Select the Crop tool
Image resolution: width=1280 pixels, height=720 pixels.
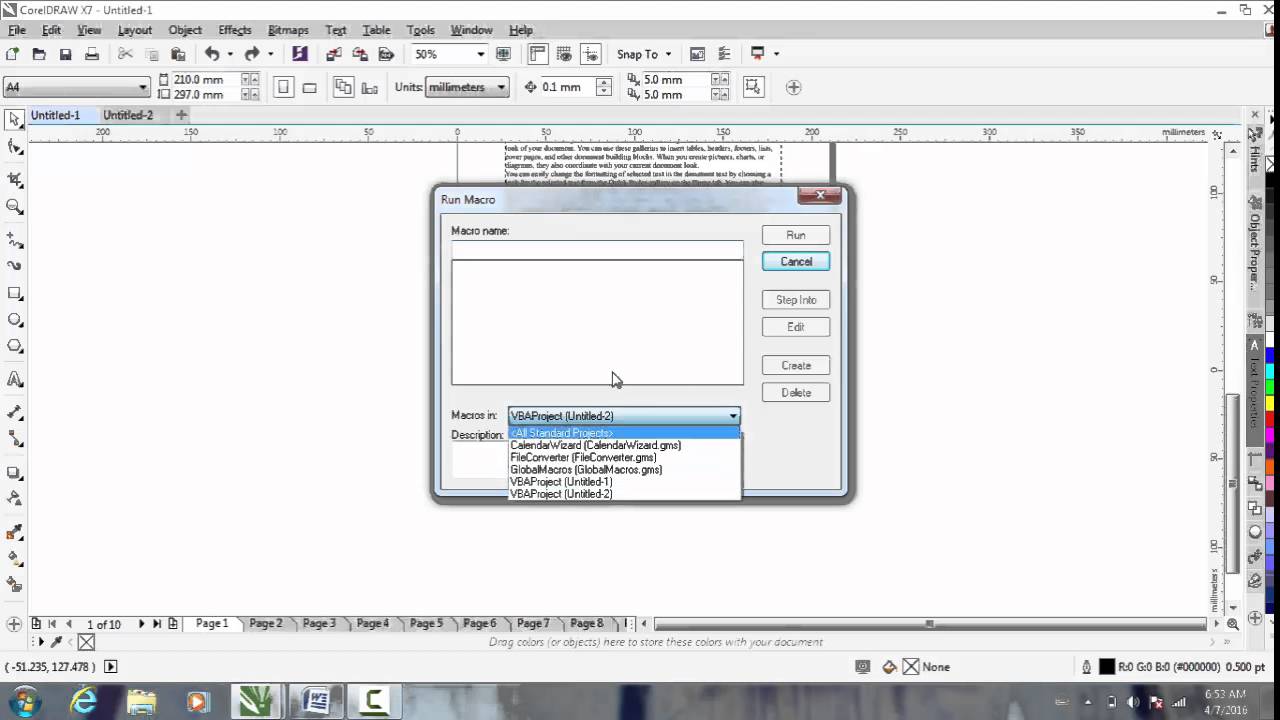[x=14, y=180]
